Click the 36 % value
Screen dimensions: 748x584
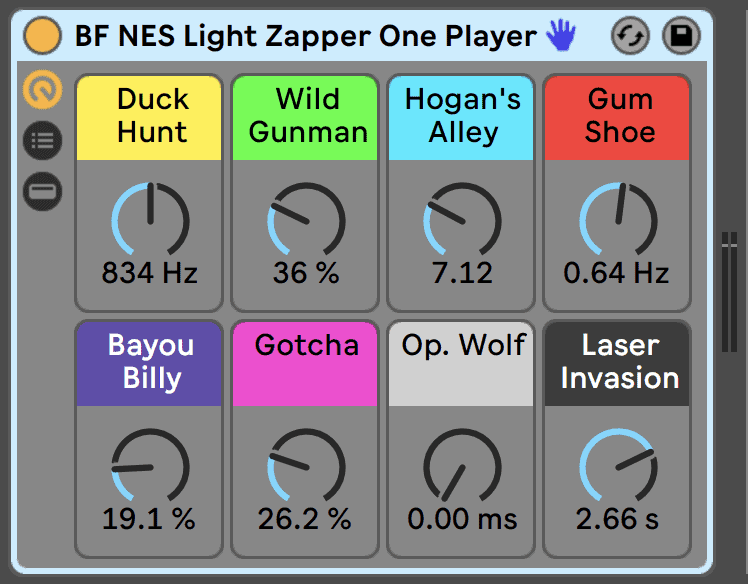pos(306,273)
